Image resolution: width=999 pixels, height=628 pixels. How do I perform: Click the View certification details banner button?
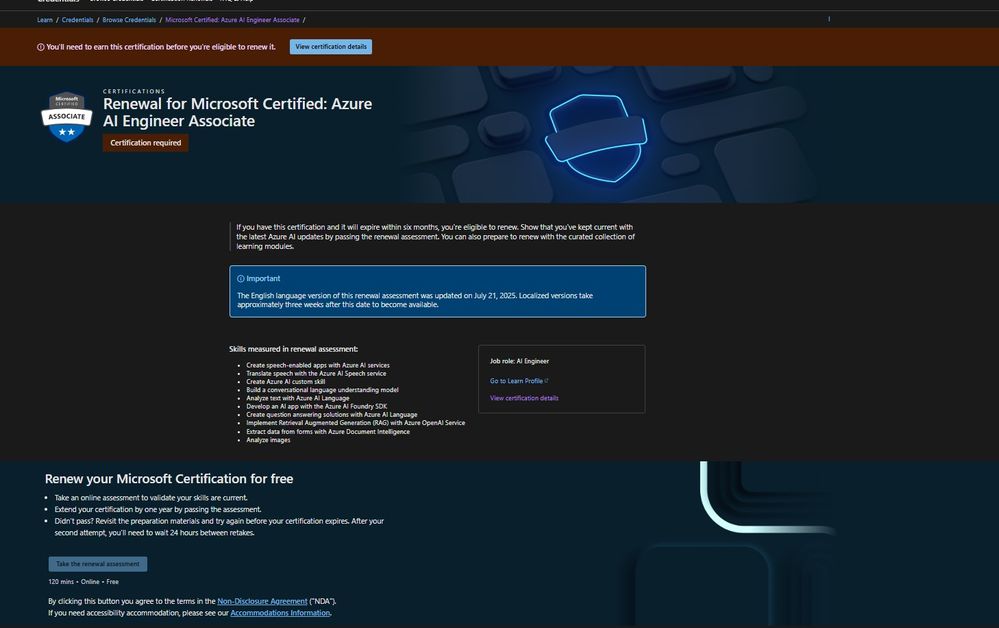pyautogui.click(x=331, y=46)
